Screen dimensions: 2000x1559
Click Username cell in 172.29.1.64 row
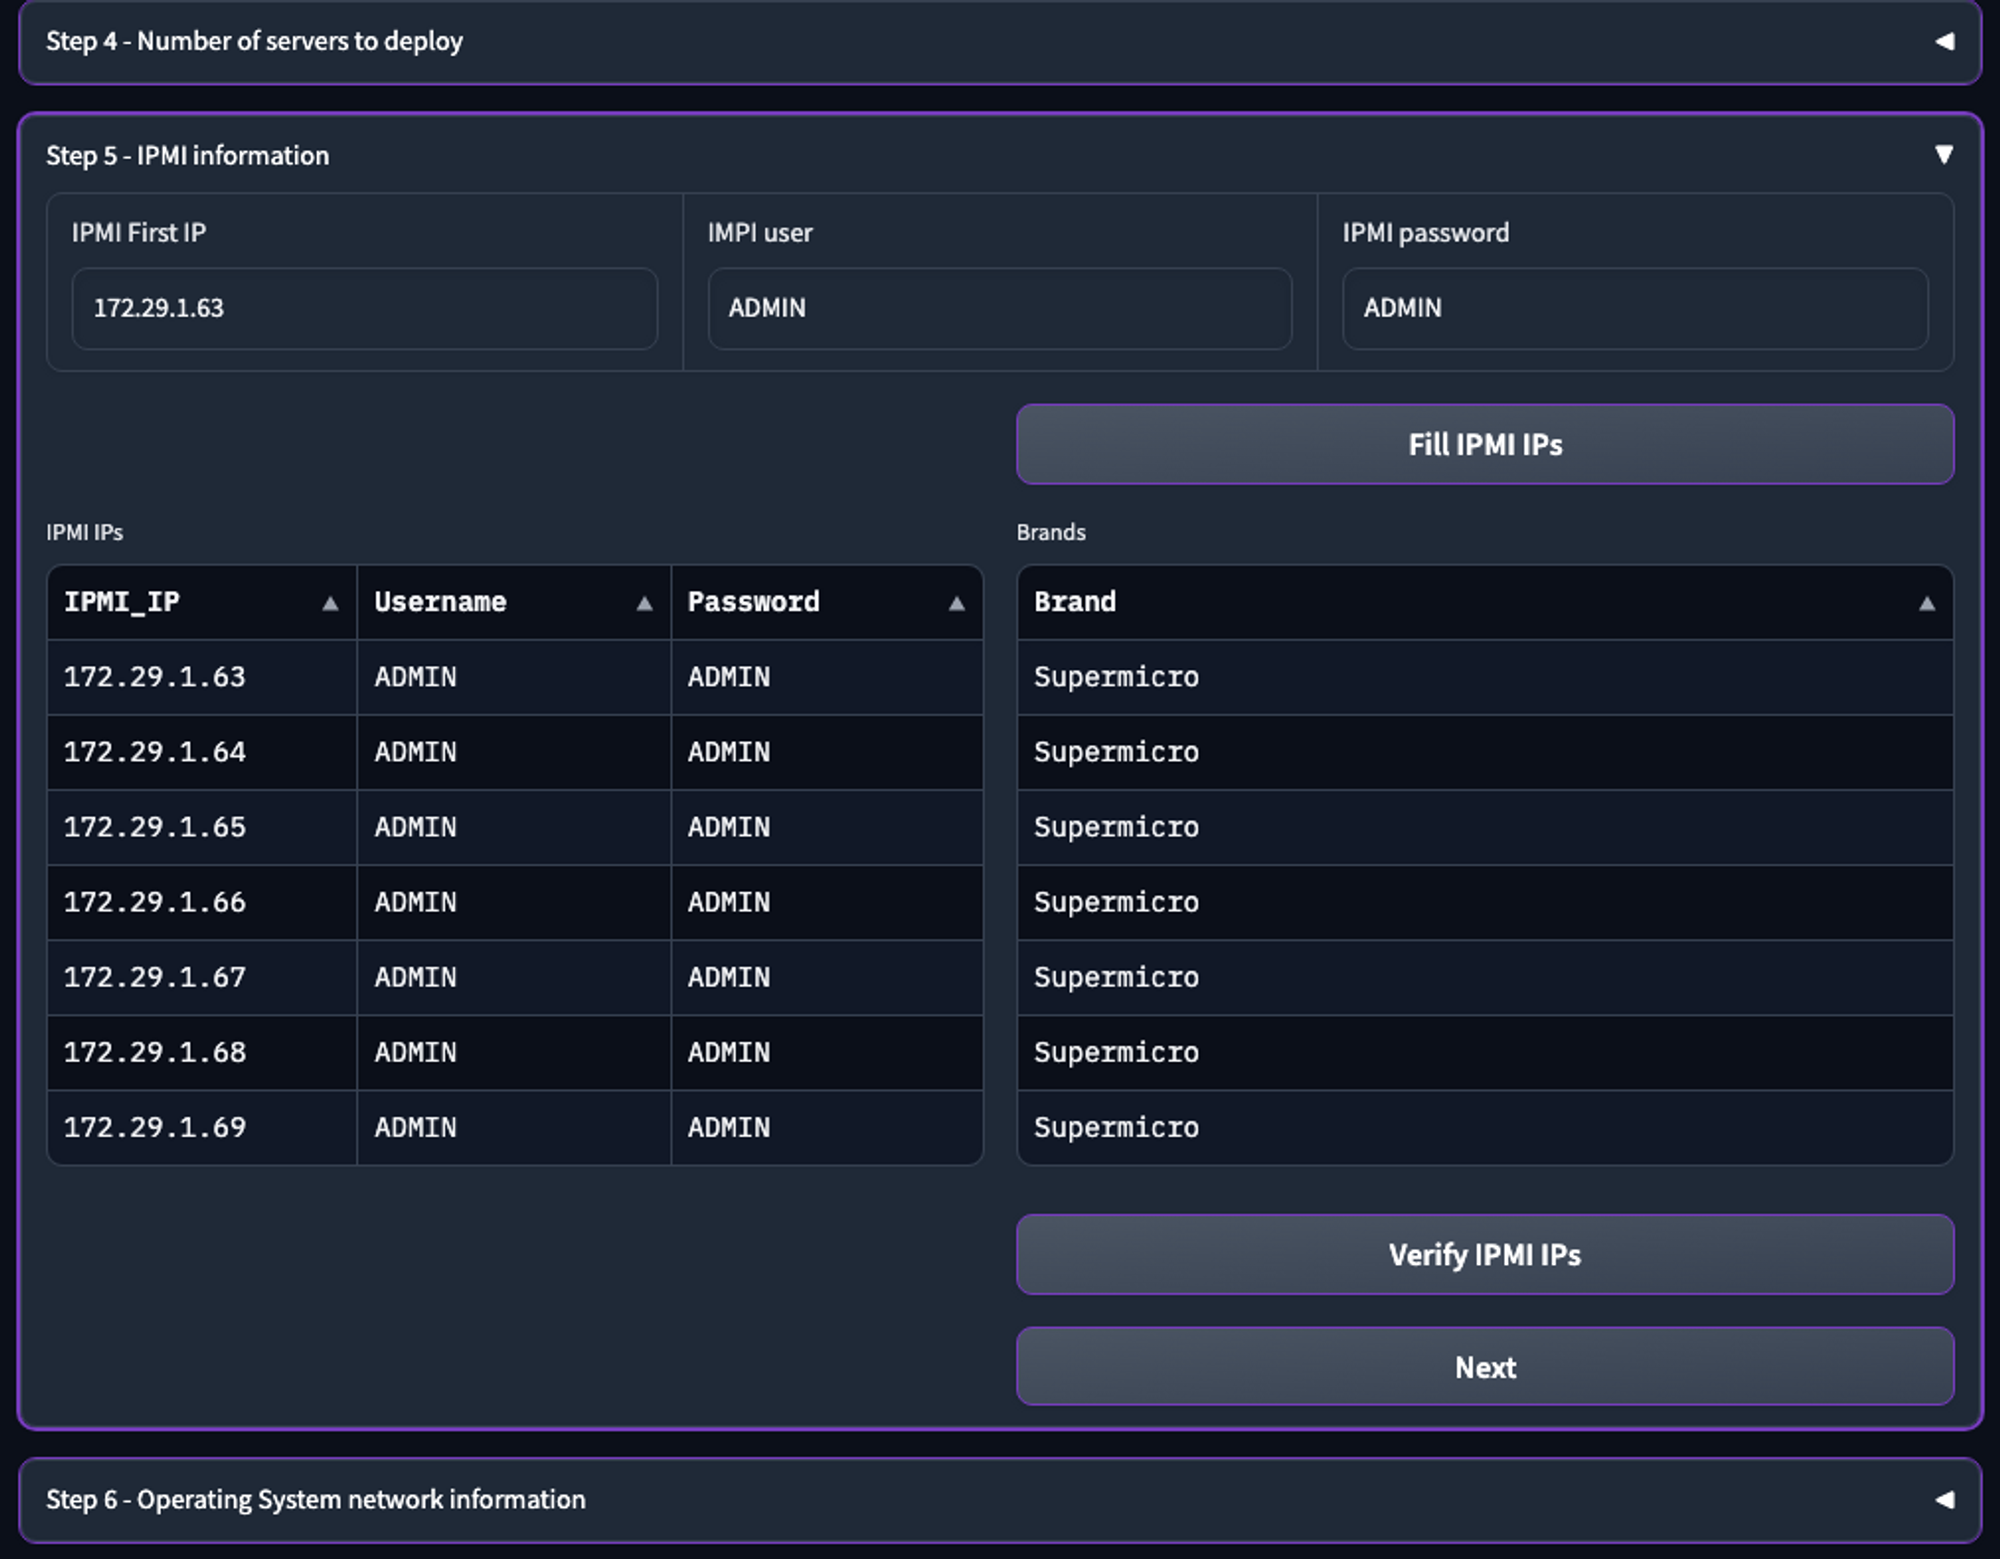click(513, 752)
